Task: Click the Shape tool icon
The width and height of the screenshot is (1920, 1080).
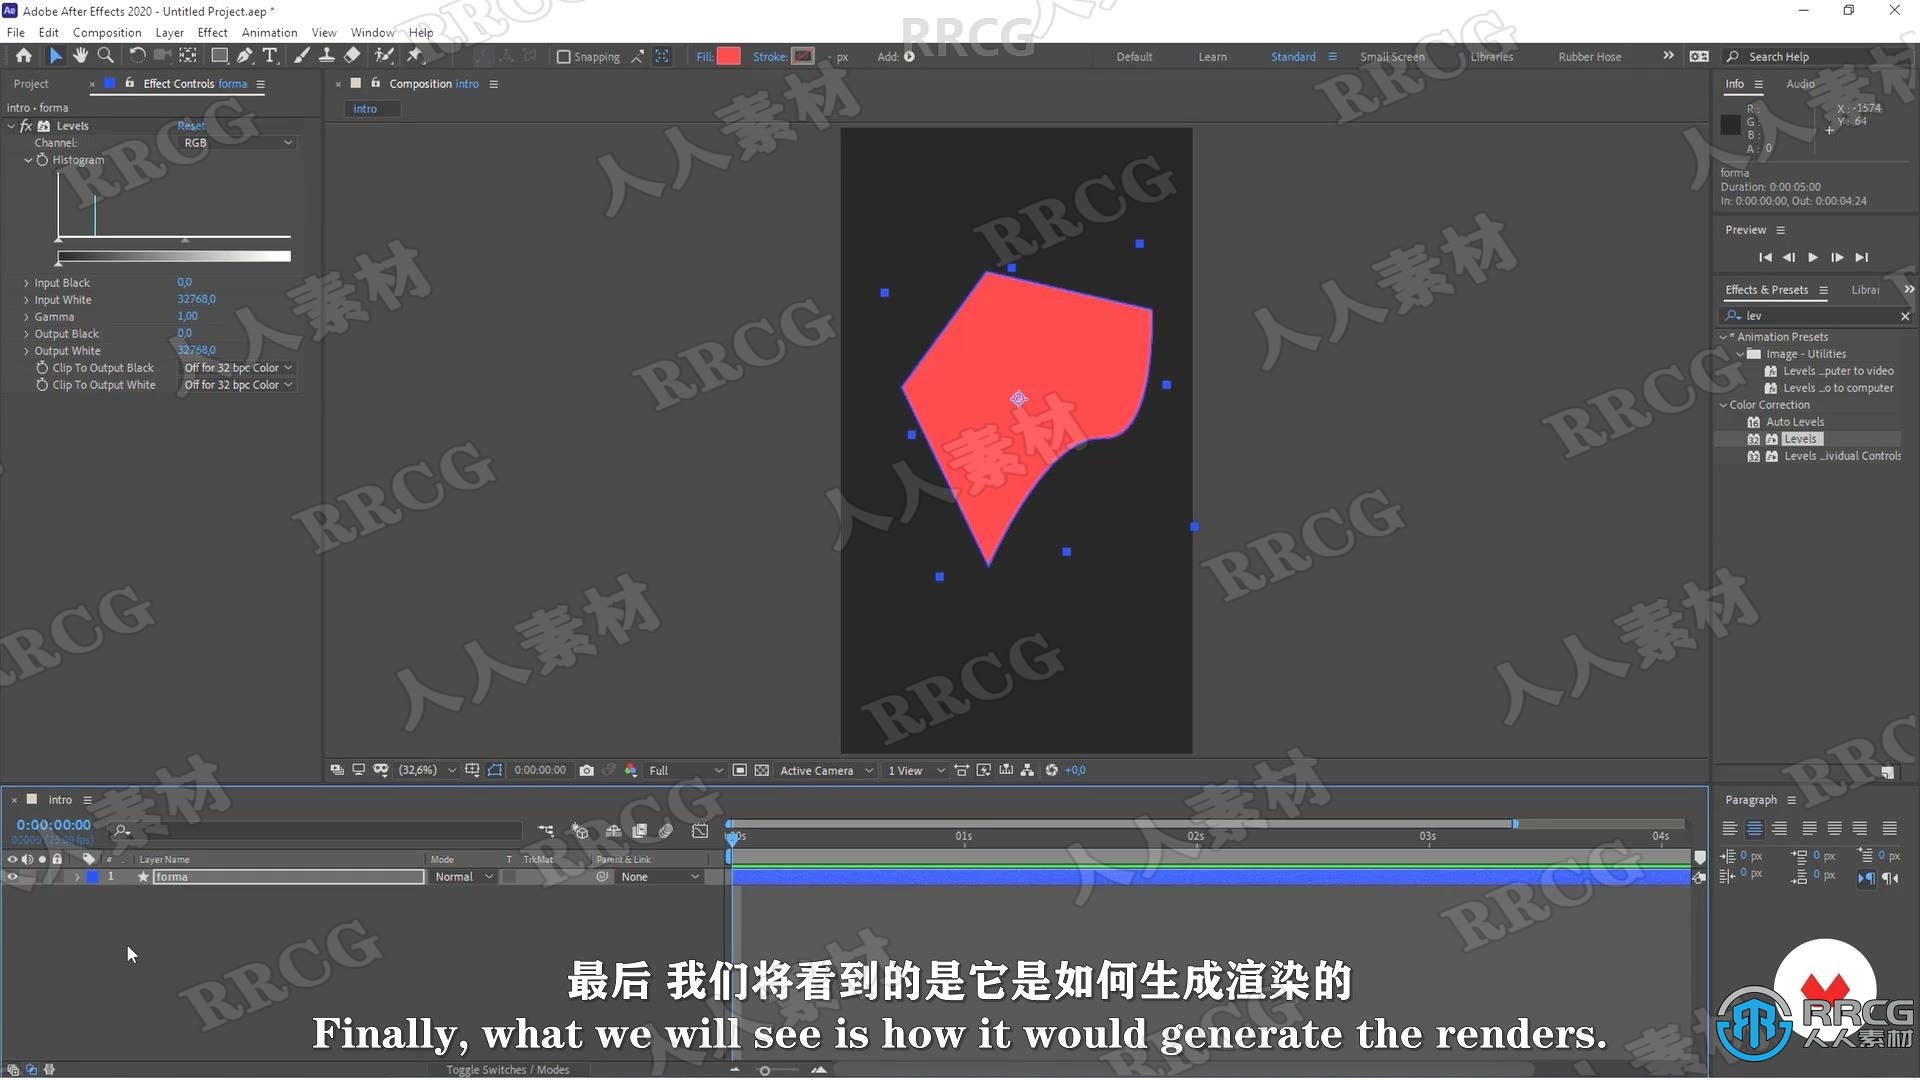Action: [219, 55]
